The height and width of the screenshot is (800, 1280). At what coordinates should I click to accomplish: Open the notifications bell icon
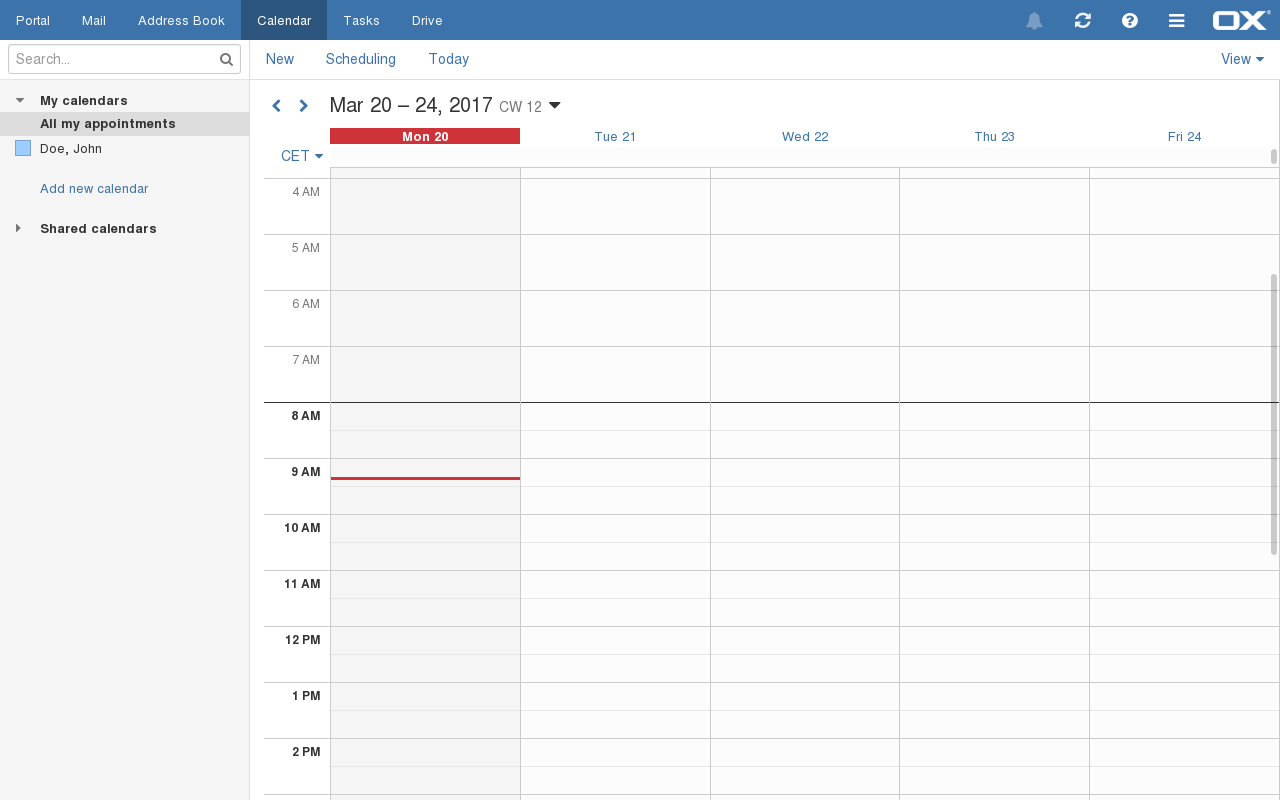(1034, 21)
